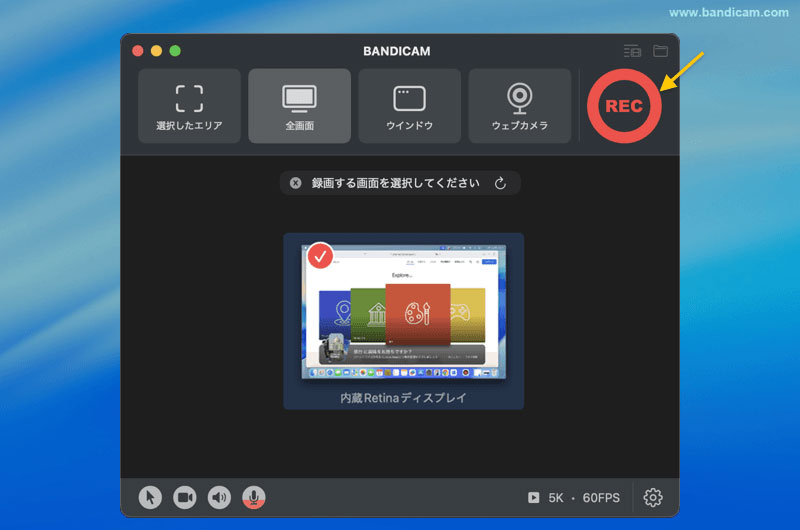Open settings with the gear icon
800x530 pixels.
click(653, 497)
